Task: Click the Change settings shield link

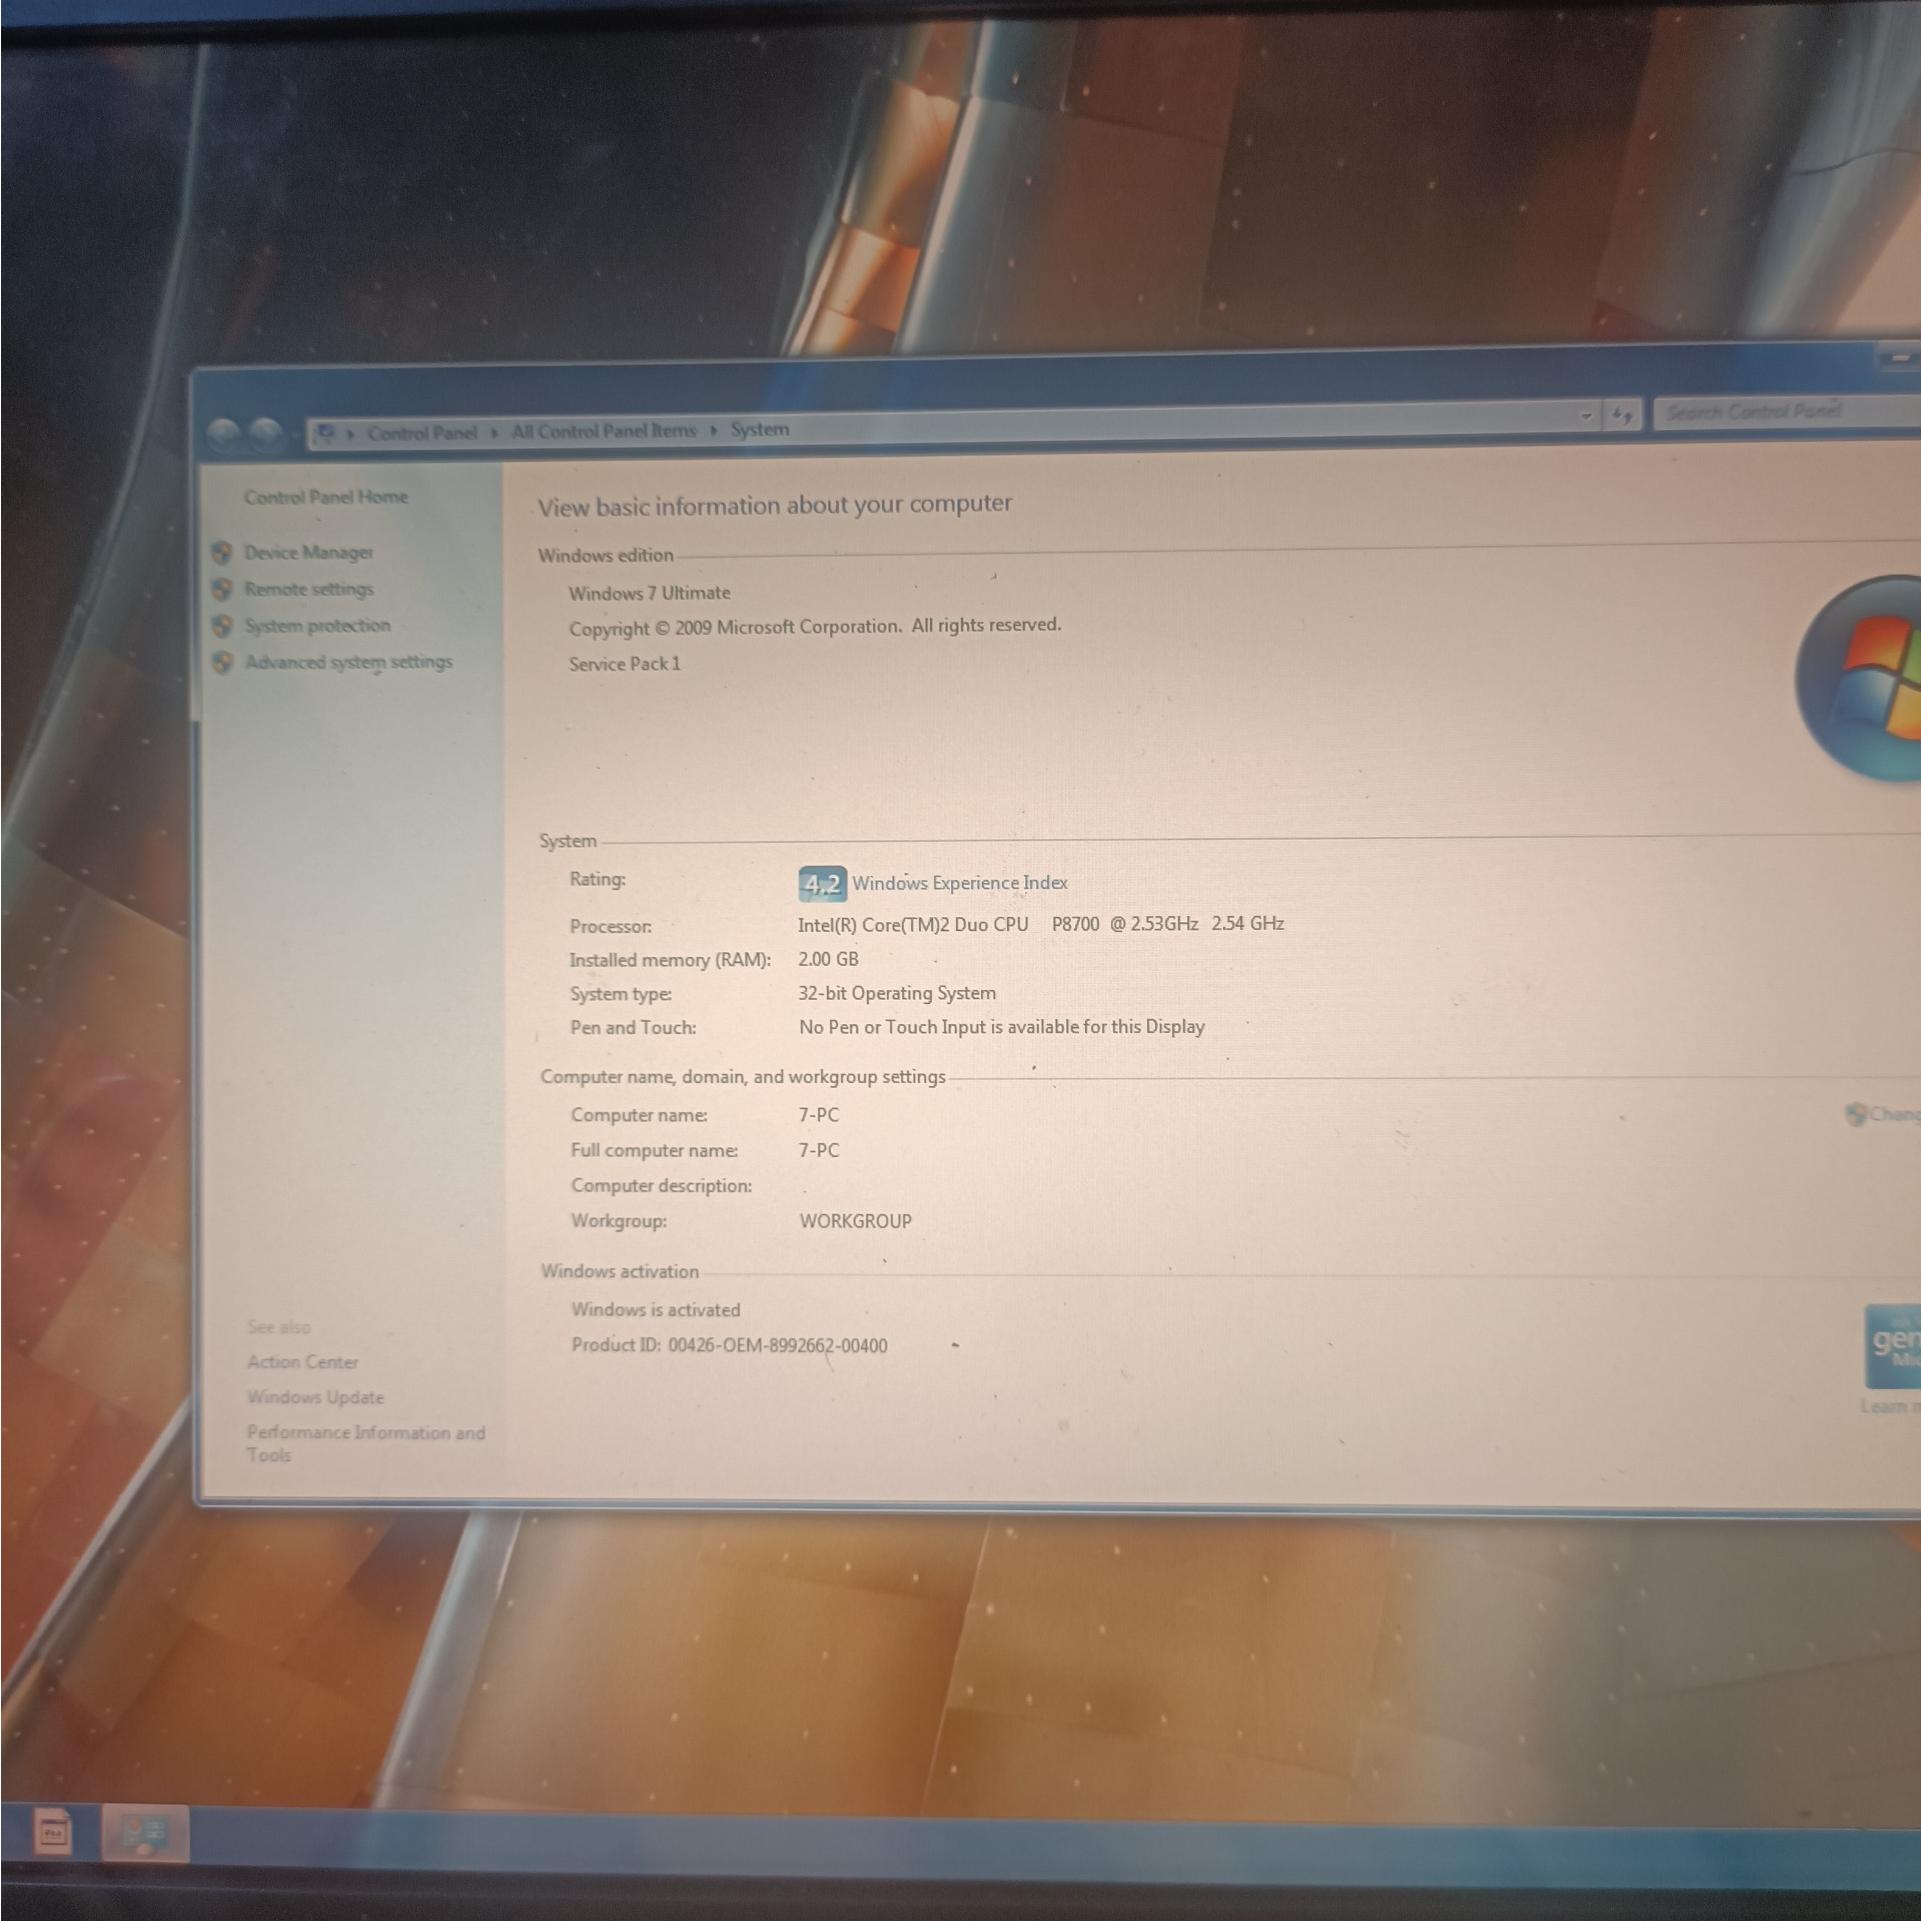Action: 1882,1114
